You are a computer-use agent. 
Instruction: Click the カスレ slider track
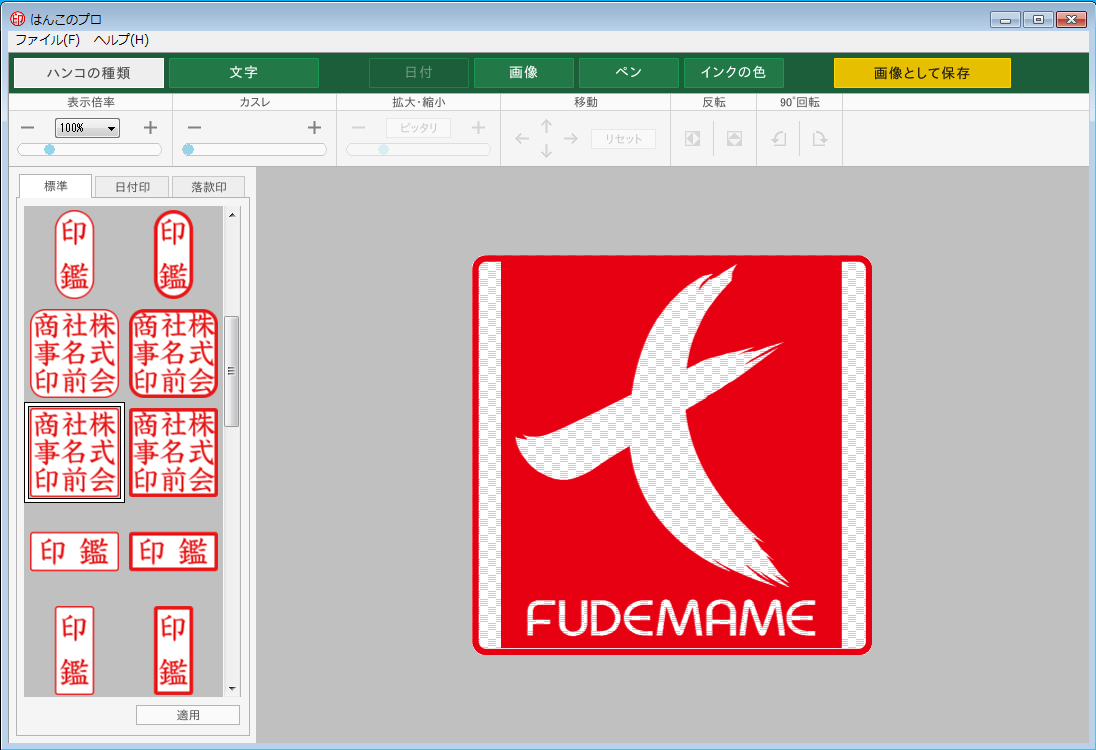coord(256,150)
